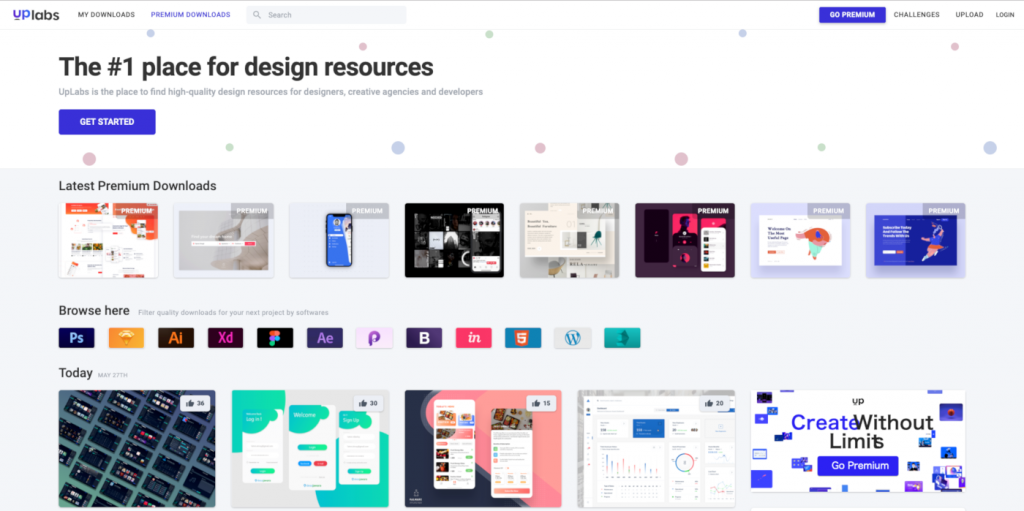1024x511 pixels.
Task: Filter downloads by the teal 3D icon
Action: [622, 338]
